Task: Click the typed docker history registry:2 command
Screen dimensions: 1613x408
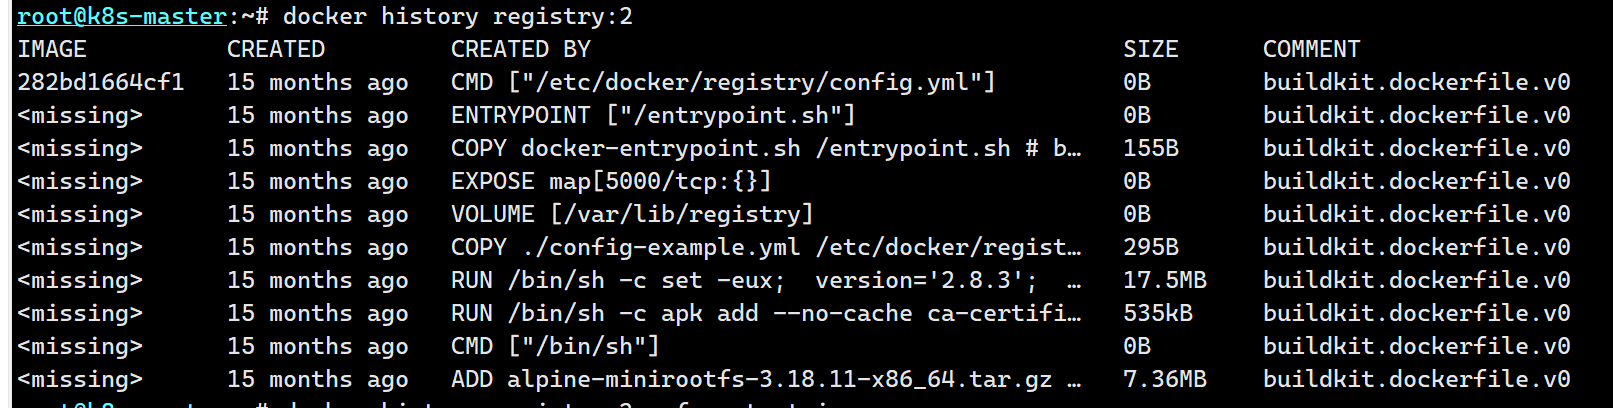Action: click(x=457, y=17)
